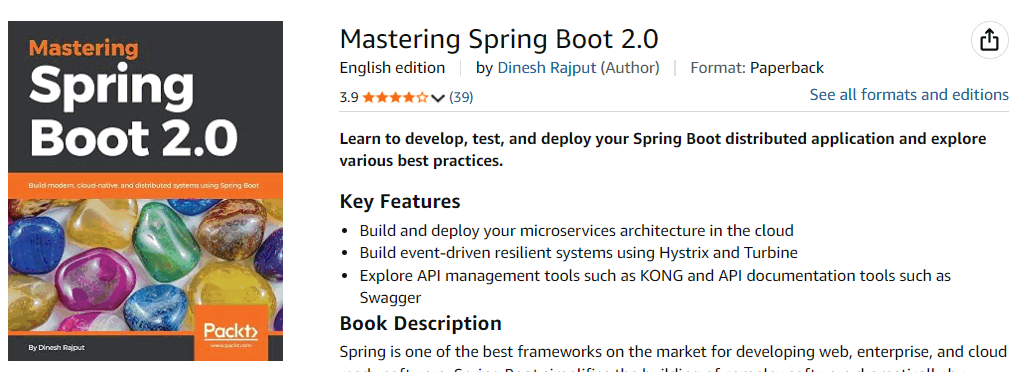
Task: Click the Key Features heading
Action: [400, 202]
